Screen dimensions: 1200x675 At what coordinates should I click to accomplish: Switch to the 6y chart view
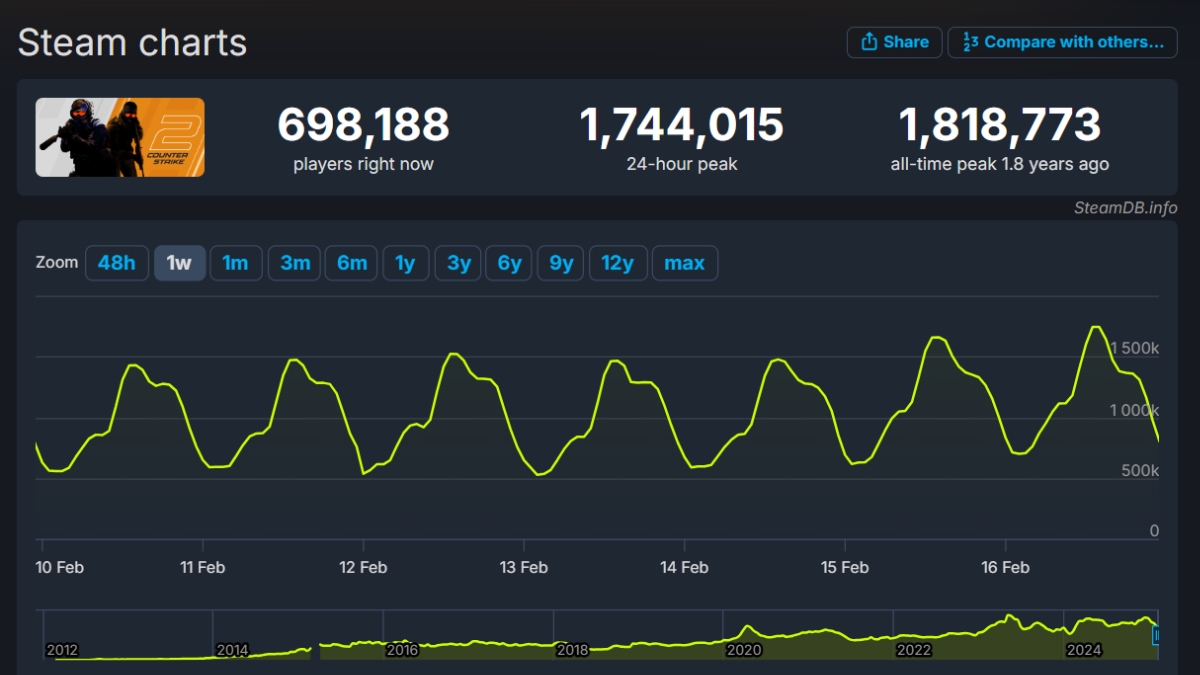(x=509, y=262)
